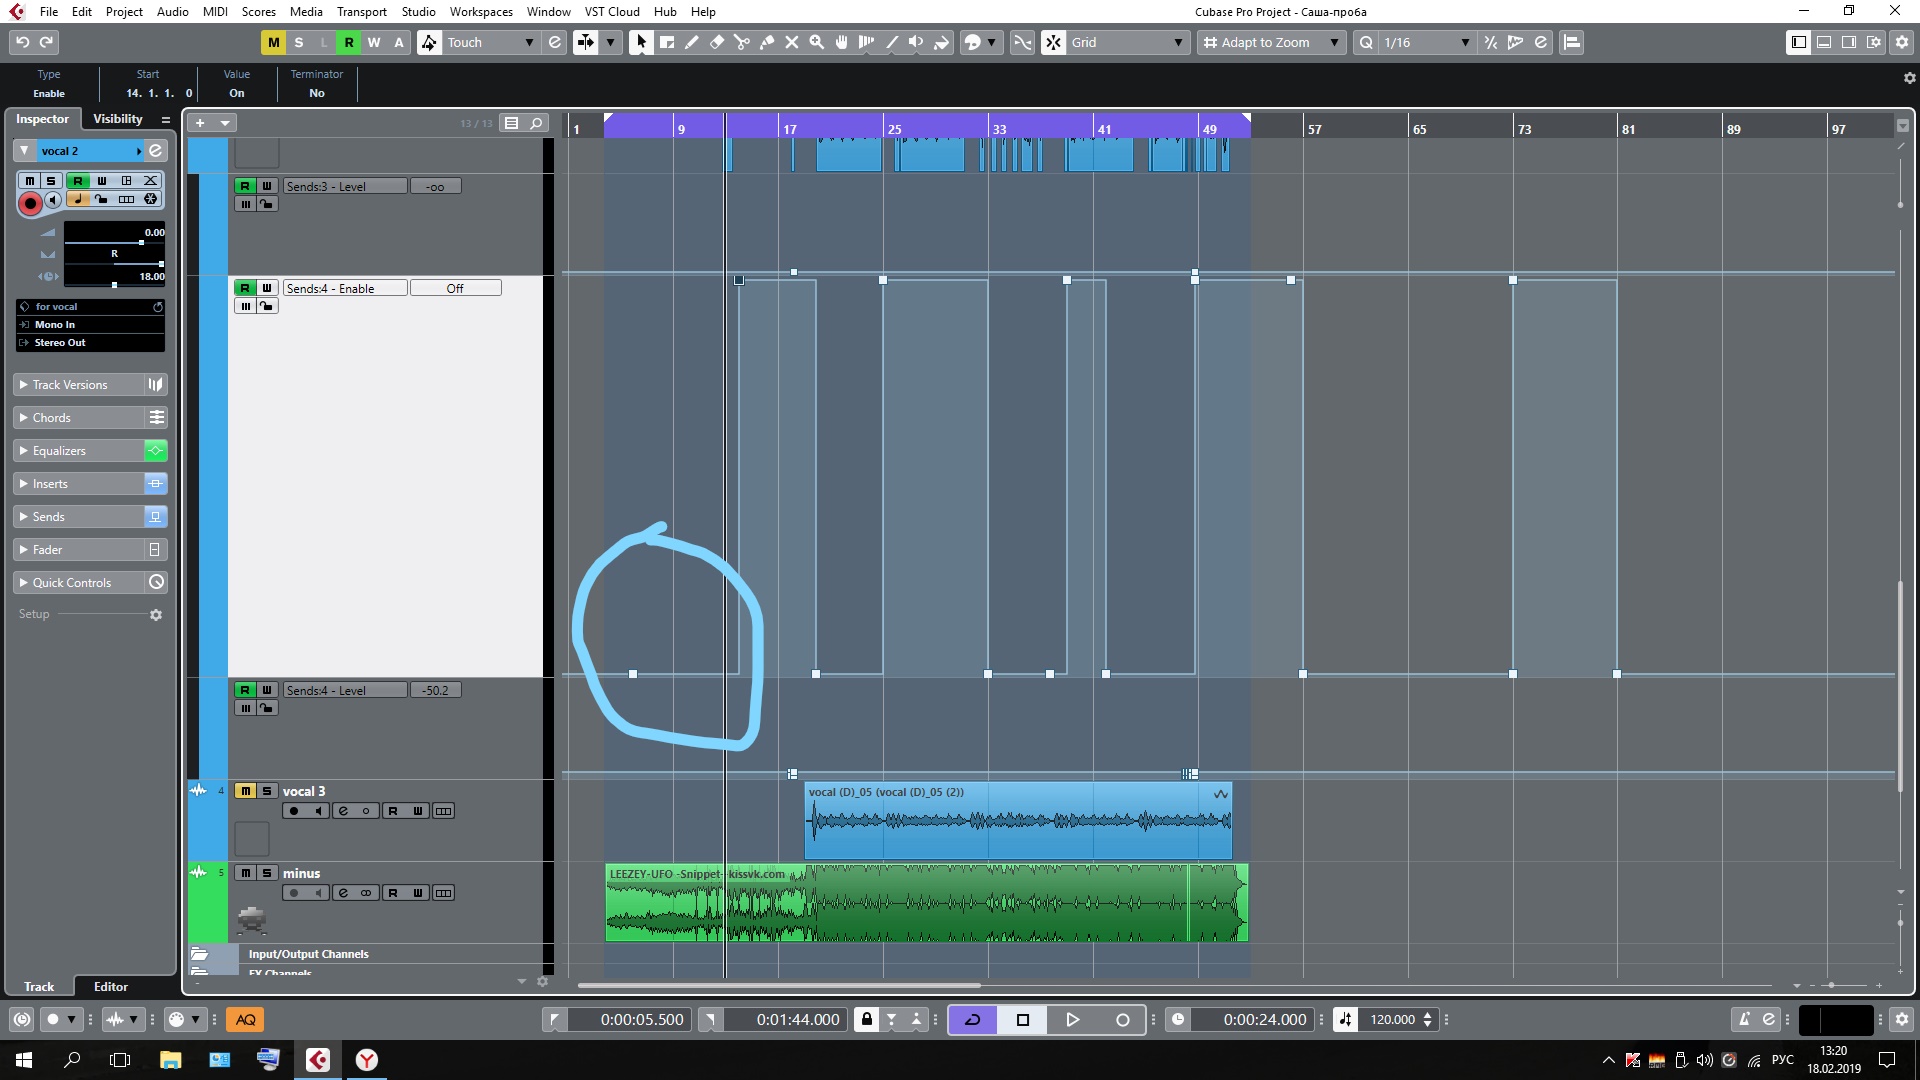This screenshot has height=1080, width=1920.
Task: Mute the vocal 3 track
Action: [245, 791]
